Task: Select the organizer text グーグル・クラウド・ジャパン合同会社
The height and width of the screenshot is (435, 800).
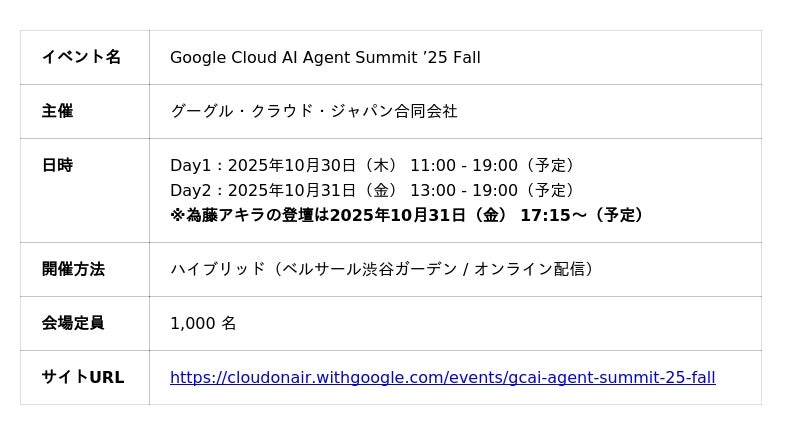Action: click(x=313, y=111)
